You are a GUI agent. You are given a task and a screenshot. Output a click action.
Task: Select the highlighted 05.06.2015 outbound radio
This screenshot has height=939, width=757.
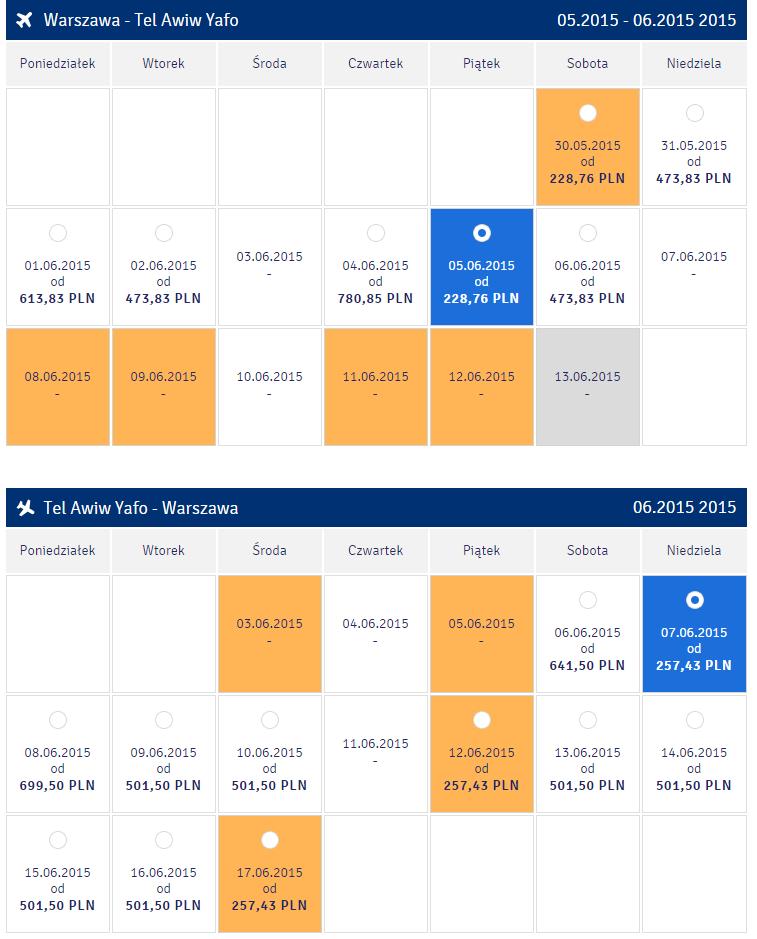point(482,232)
